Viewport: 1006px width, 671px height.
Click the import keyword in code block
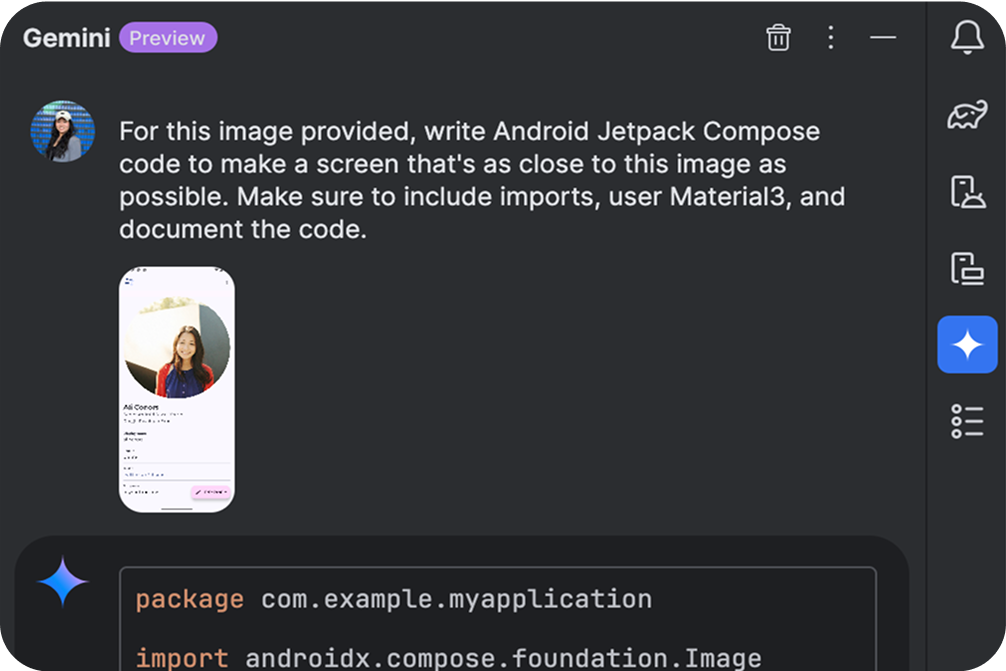click(x=182, y=658)
